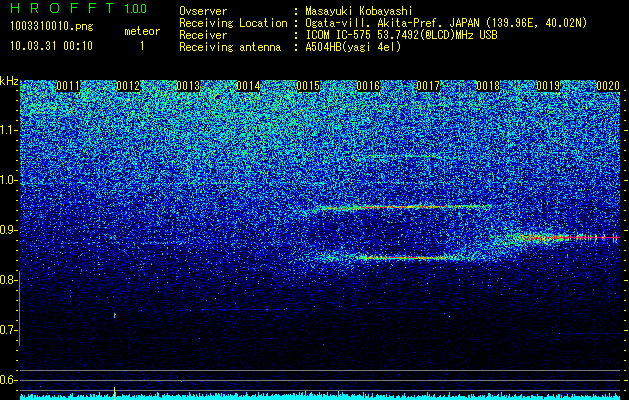Click the meteor echo dot near 0012
629x400 pixels.
pyautogui.click(x=115, y=315)
